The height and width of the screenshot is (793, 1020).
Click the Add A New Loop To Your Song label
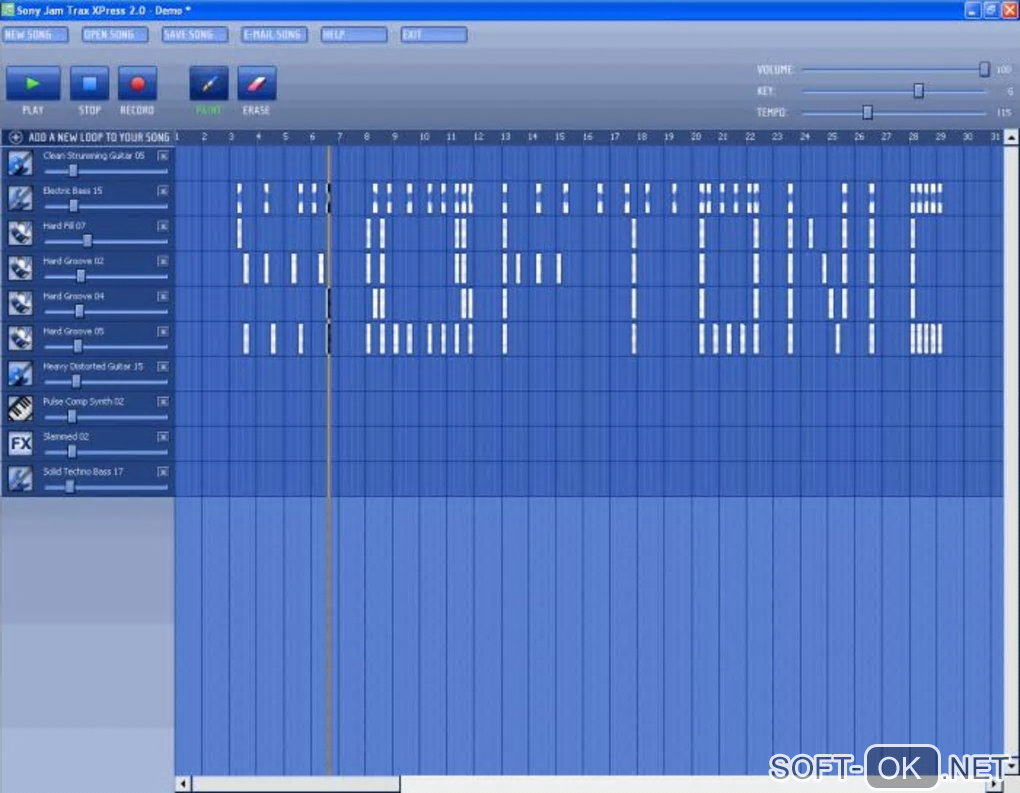[x=99, y=137]
